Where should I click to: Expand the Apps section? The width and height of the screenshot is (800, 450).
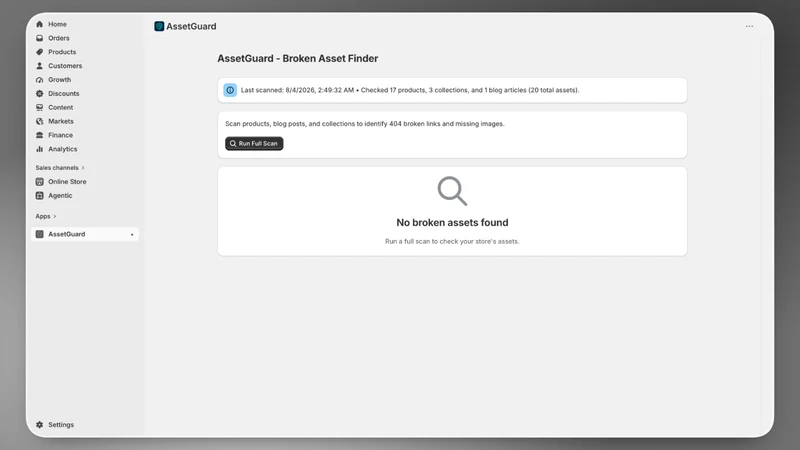(45, 216)
